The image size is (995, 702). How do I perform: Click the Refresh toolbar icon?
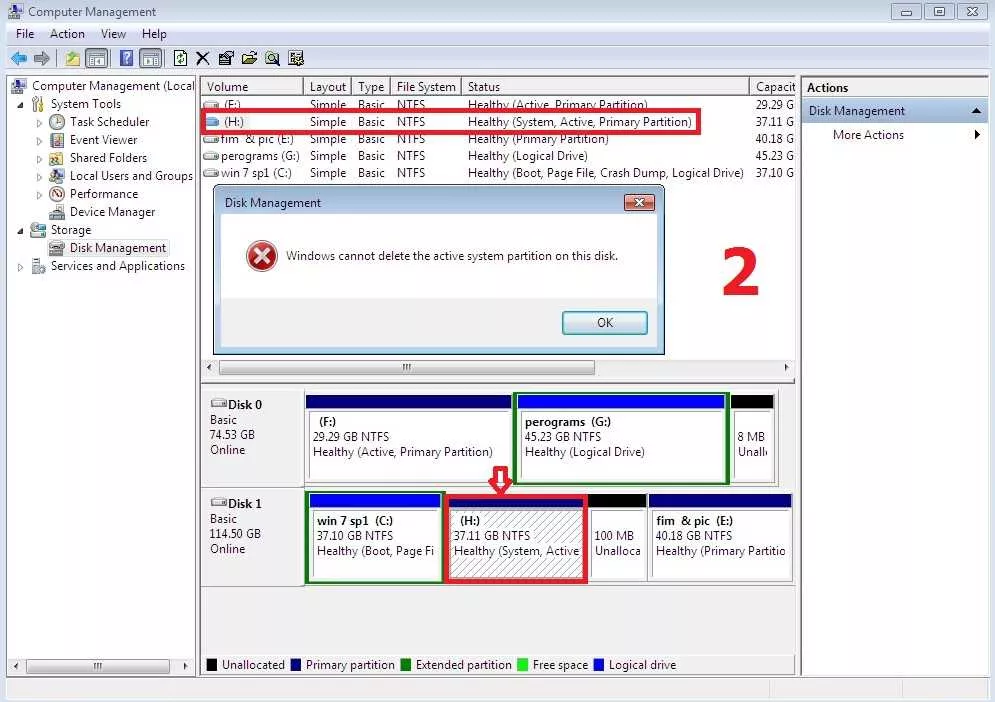coord(180,59)
